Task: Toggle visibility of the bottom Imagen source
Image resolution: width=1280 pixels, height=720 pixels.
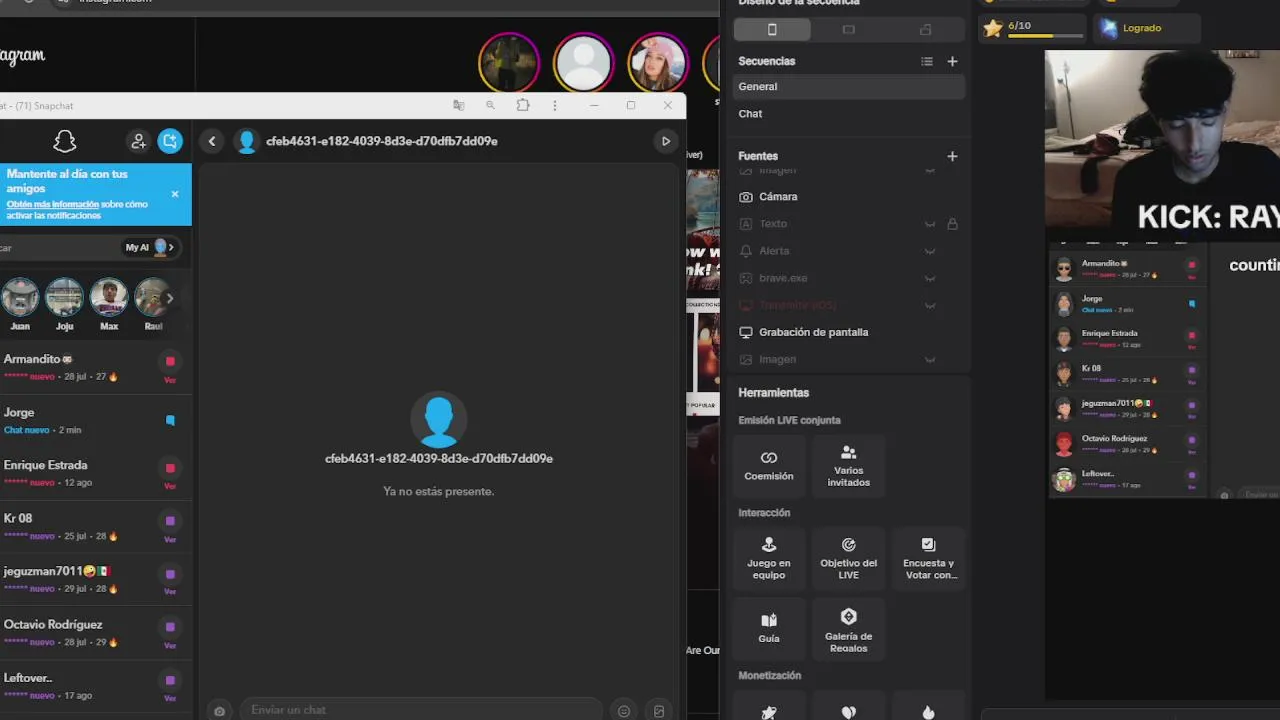Action: coord(930,359)
